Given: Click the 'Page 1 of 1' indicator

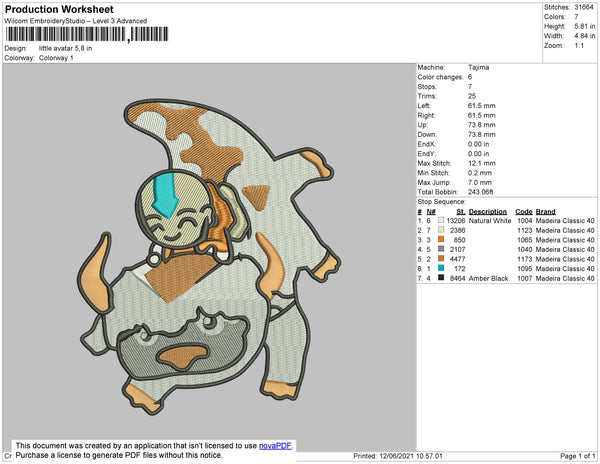Looking at the screenshot, I should [577, 456].
